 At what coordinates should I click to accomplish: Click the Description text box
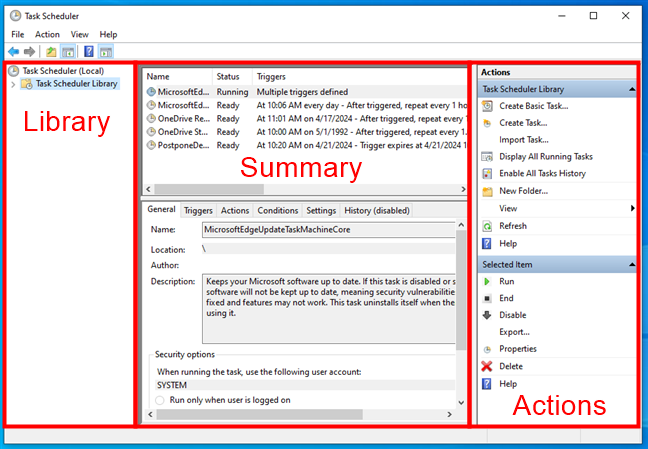pos(329,308)
